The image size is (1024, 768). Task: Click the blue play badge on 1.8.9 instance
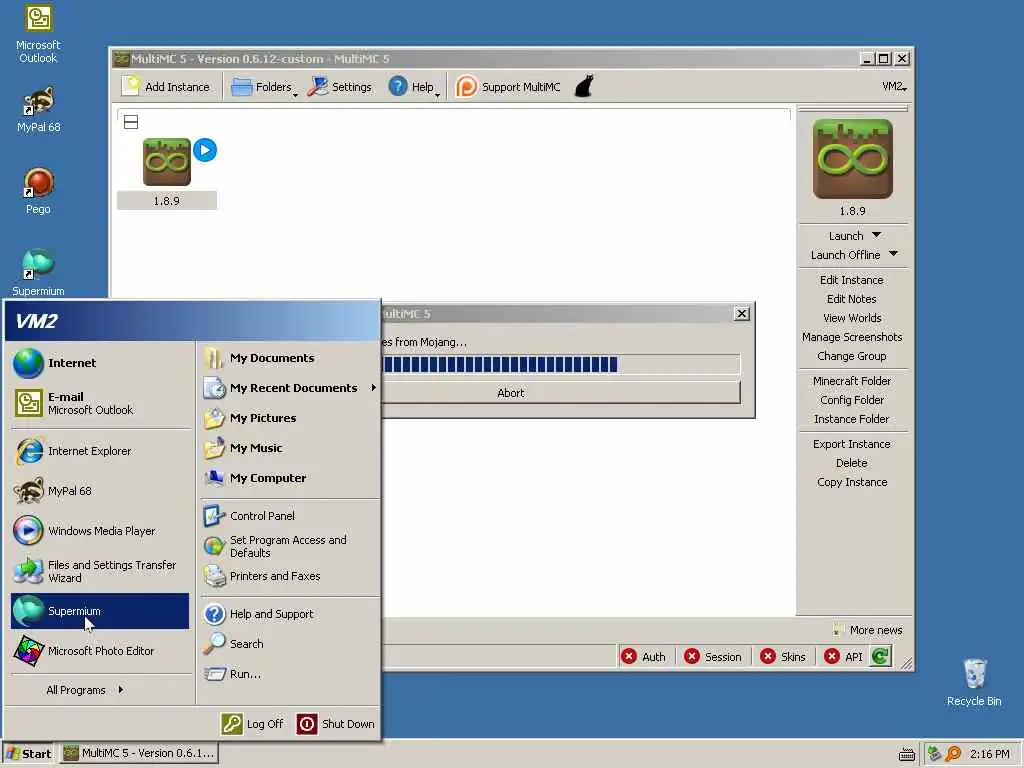click(205, 150)
